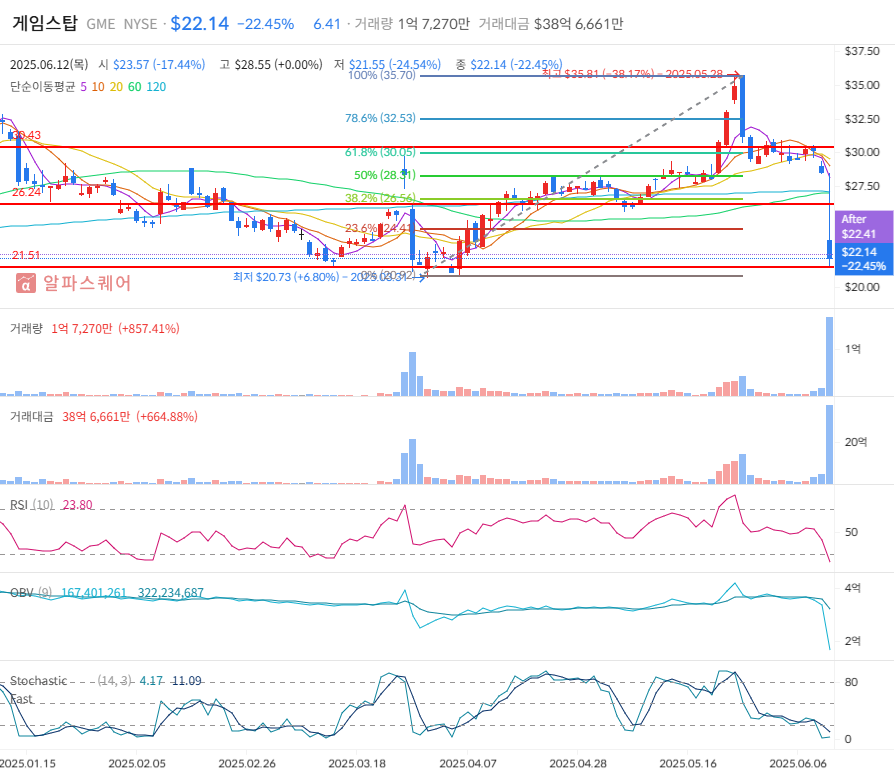Select the 10-day moving average legend
Viewport: 895px width, 777px height.
pyautogui.click(x=98, y=87)
